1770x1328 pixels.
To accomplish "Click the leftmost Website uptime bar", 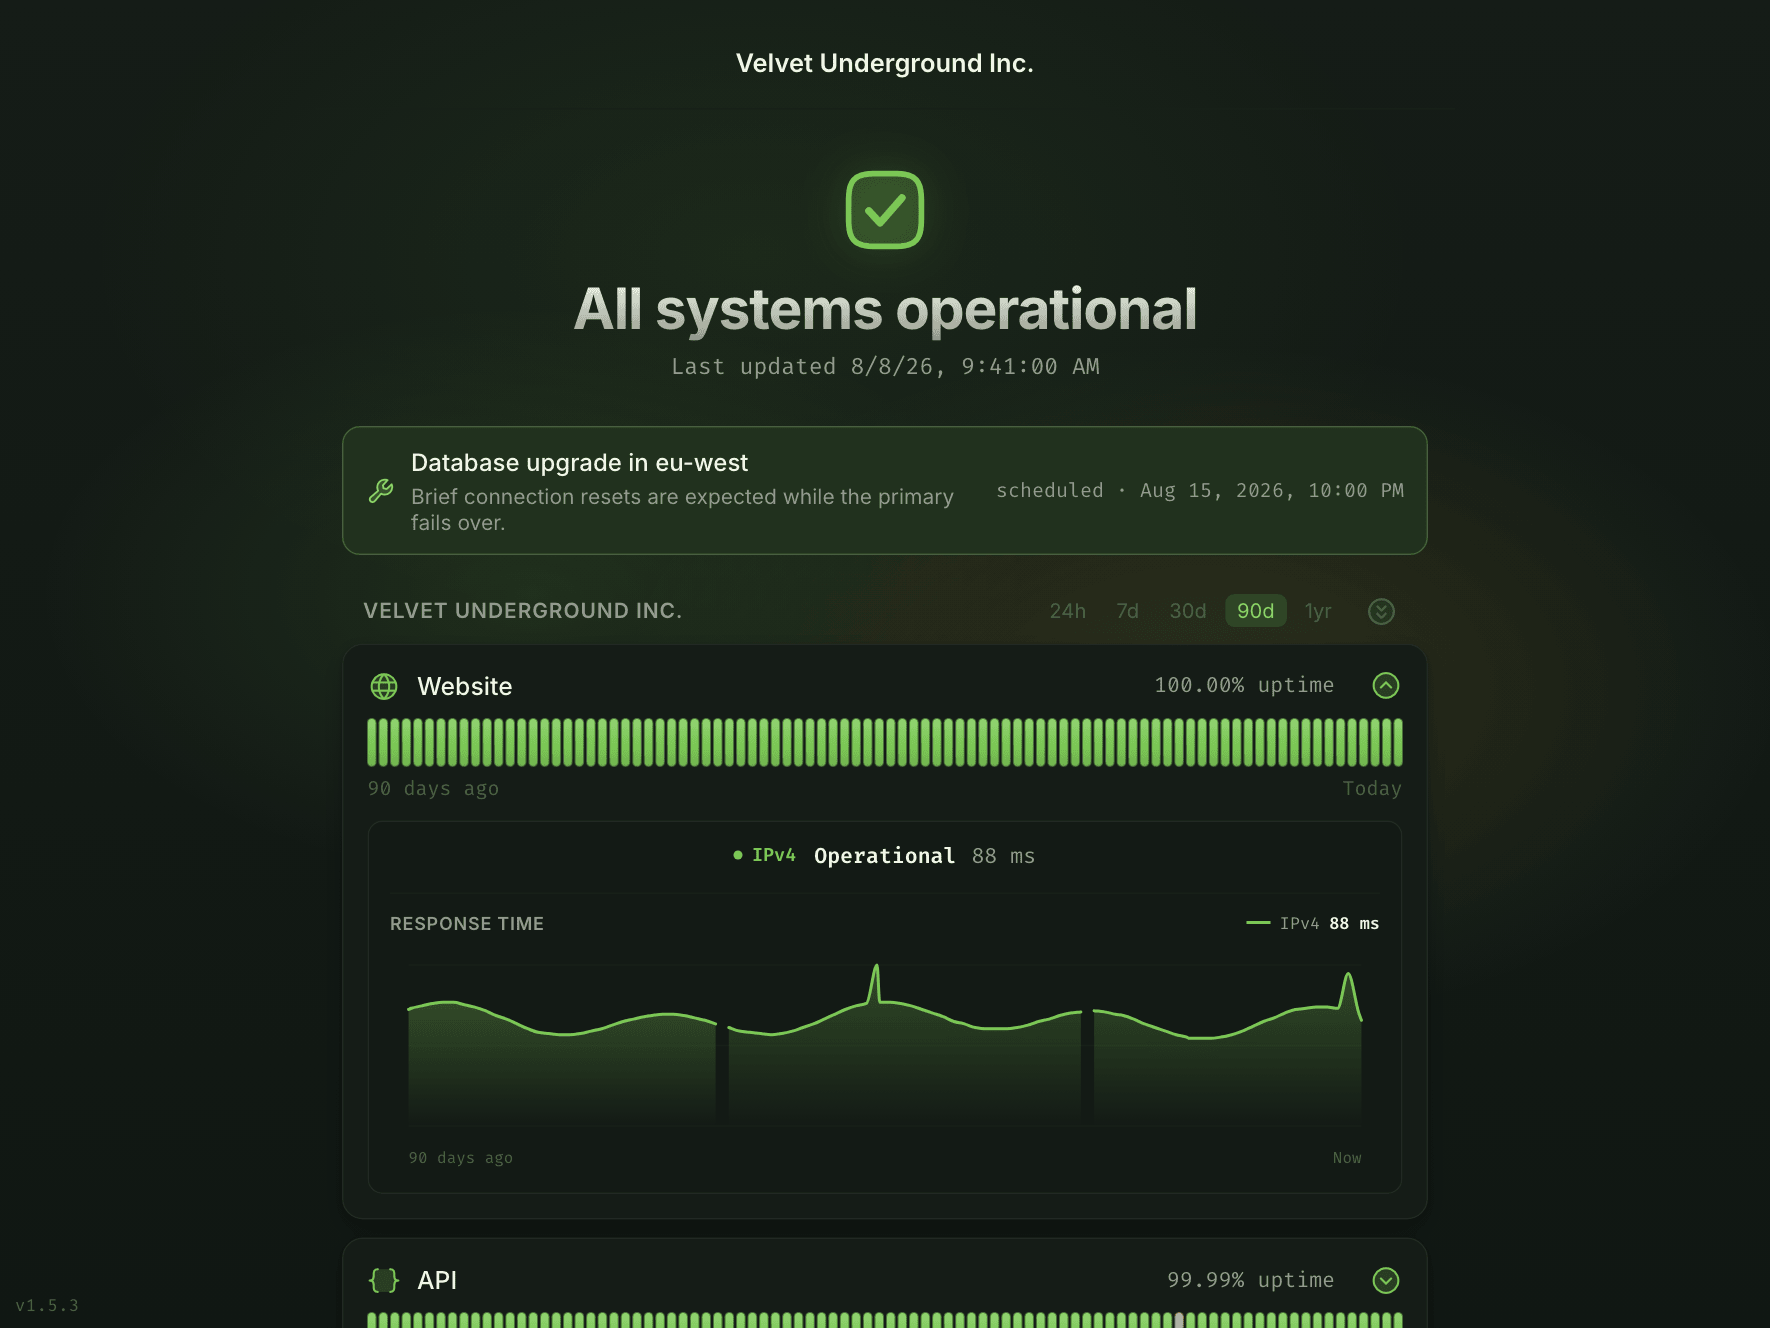I will [x=372, y=742].
